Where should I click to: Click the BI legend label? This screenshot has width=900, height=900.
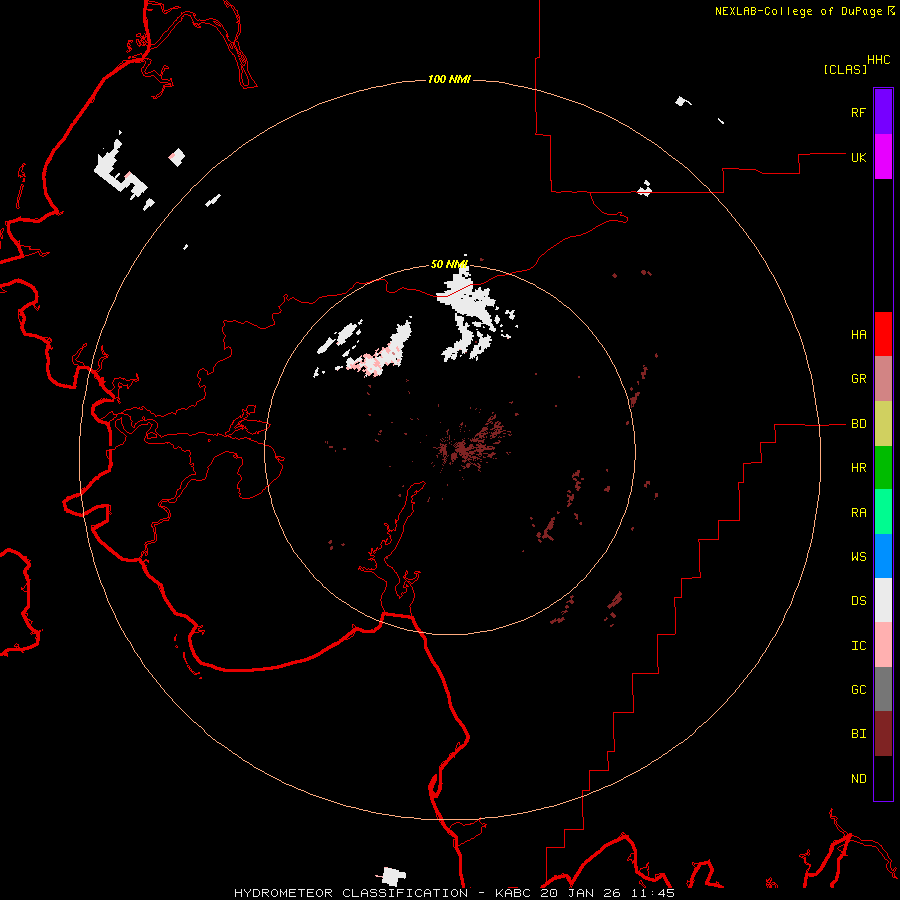point(858,734)
